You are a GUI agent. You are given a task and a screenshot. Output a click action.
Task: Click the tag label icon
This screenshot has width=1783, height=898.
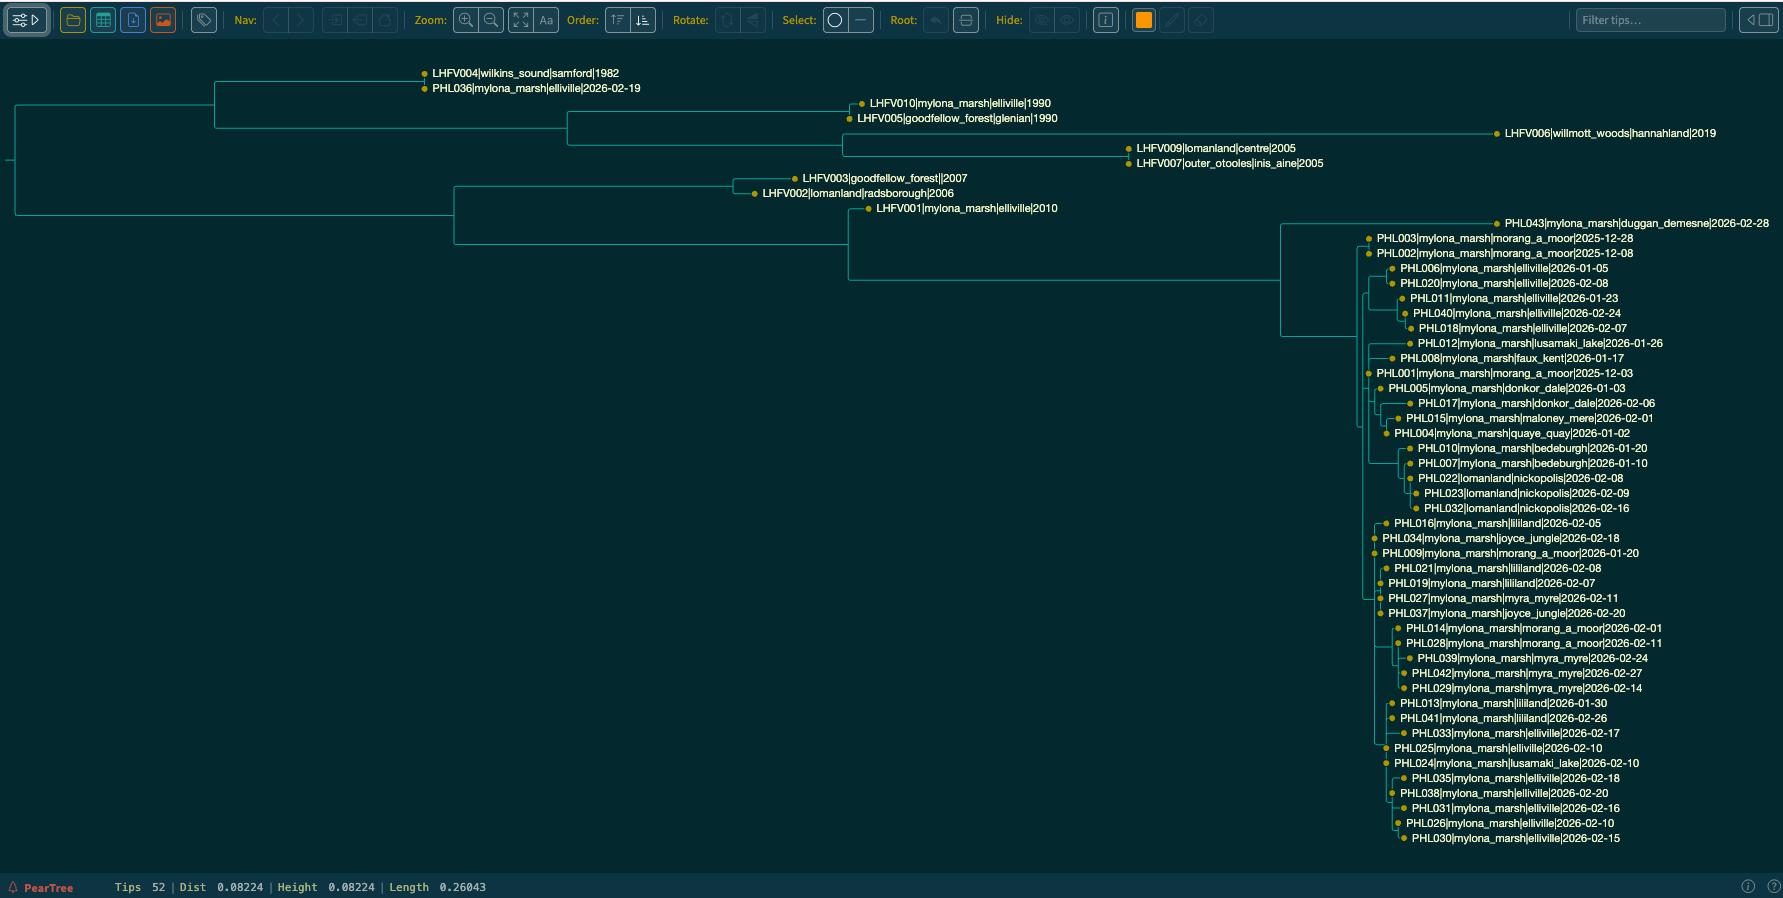[x=204, y=20]
